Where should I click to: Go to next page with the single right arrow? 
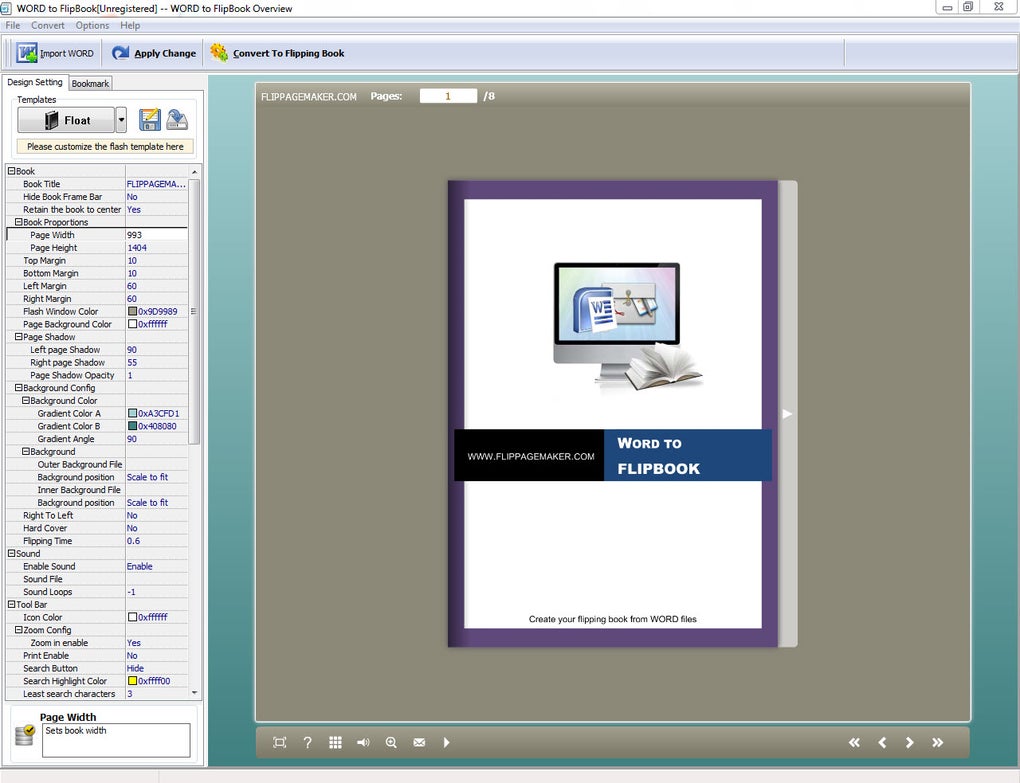pyautogui.click(x=909, y=742)
